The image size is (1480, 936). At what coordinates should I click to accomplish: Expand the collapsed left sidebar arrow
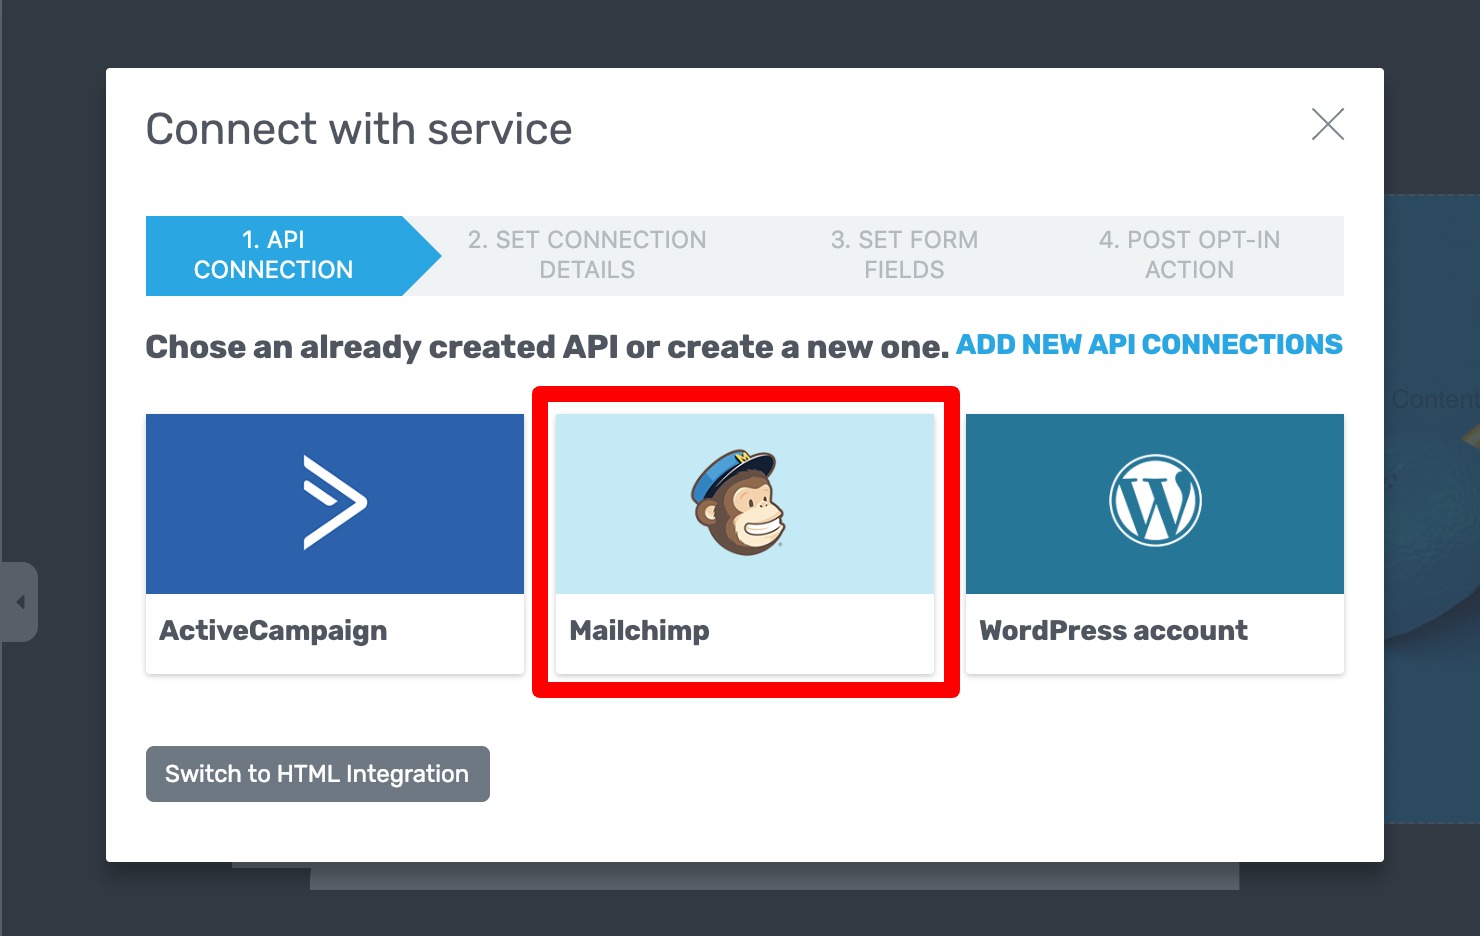[19, 602]
